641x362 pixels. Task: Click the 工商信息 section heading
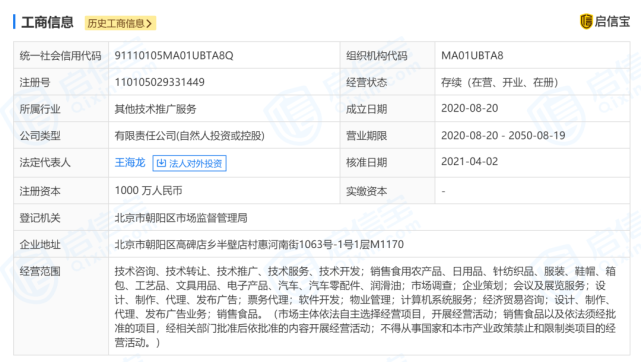click(x=47, y=22)
